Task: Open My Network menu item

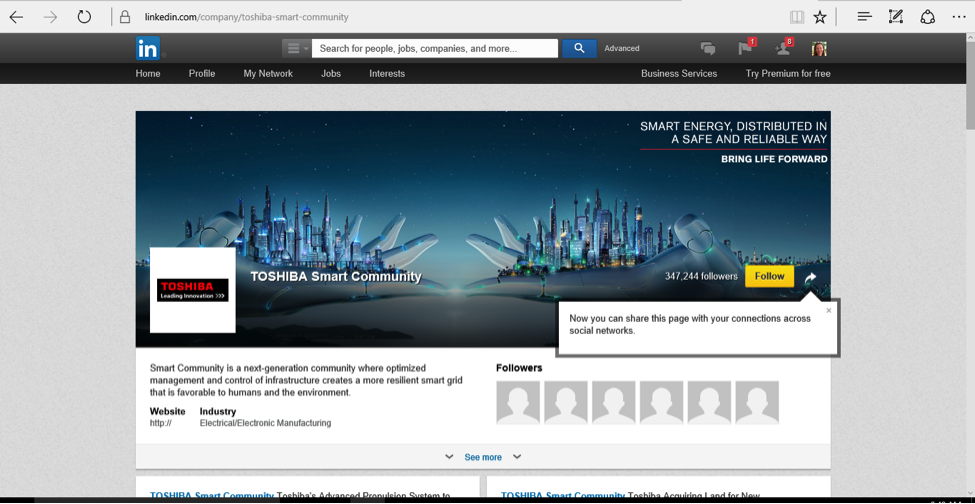Action: pos(268,73)
